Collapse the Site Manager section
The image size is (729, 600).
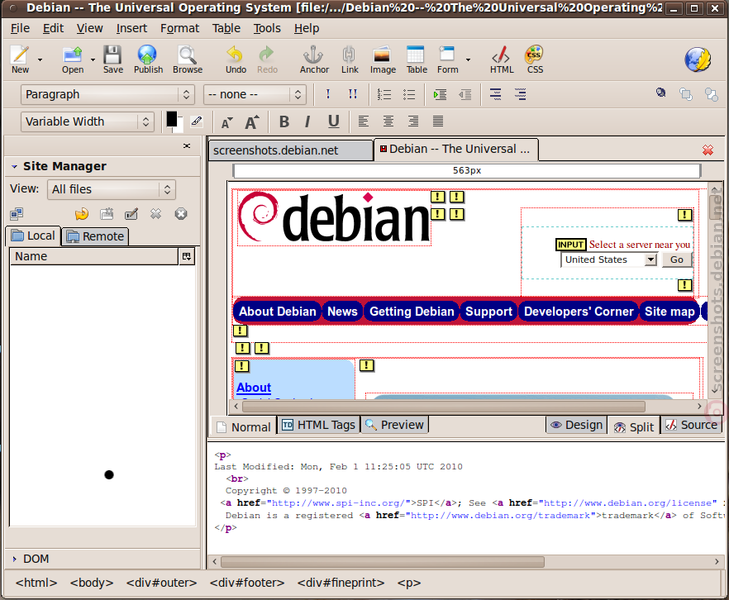14,166
